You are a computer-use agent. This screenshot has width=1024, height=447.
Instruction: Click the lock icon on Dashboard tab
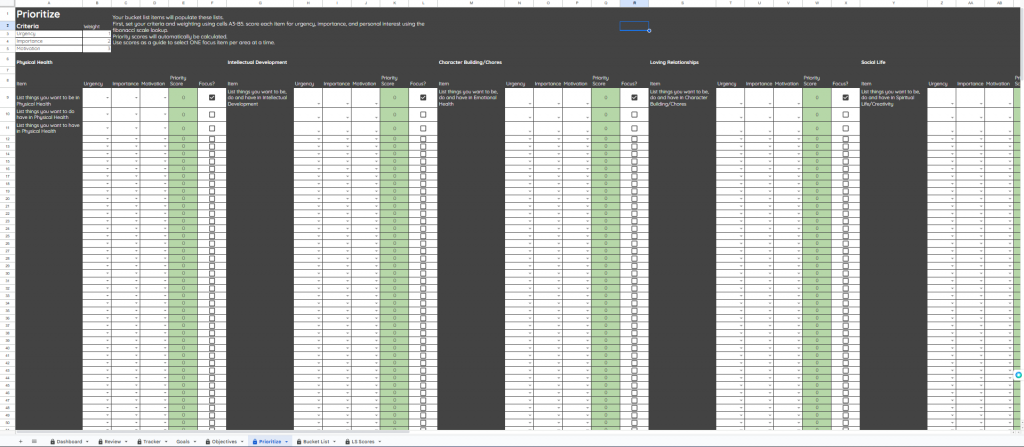[51, 440]
